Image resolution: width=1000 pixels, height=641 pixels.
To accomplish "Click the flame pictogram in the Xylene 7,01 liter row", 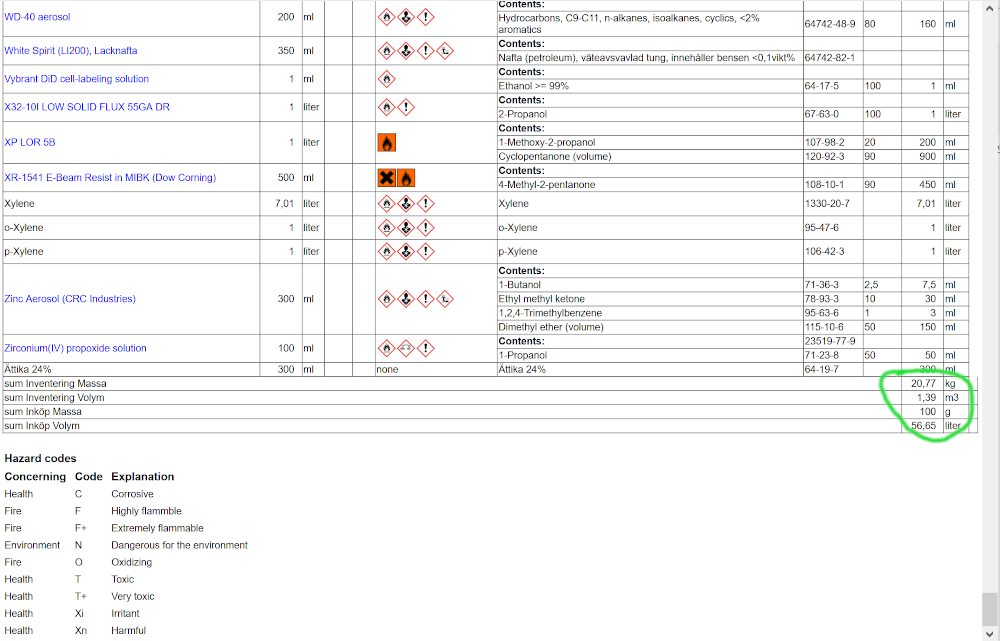I will (x=386, y=204).
